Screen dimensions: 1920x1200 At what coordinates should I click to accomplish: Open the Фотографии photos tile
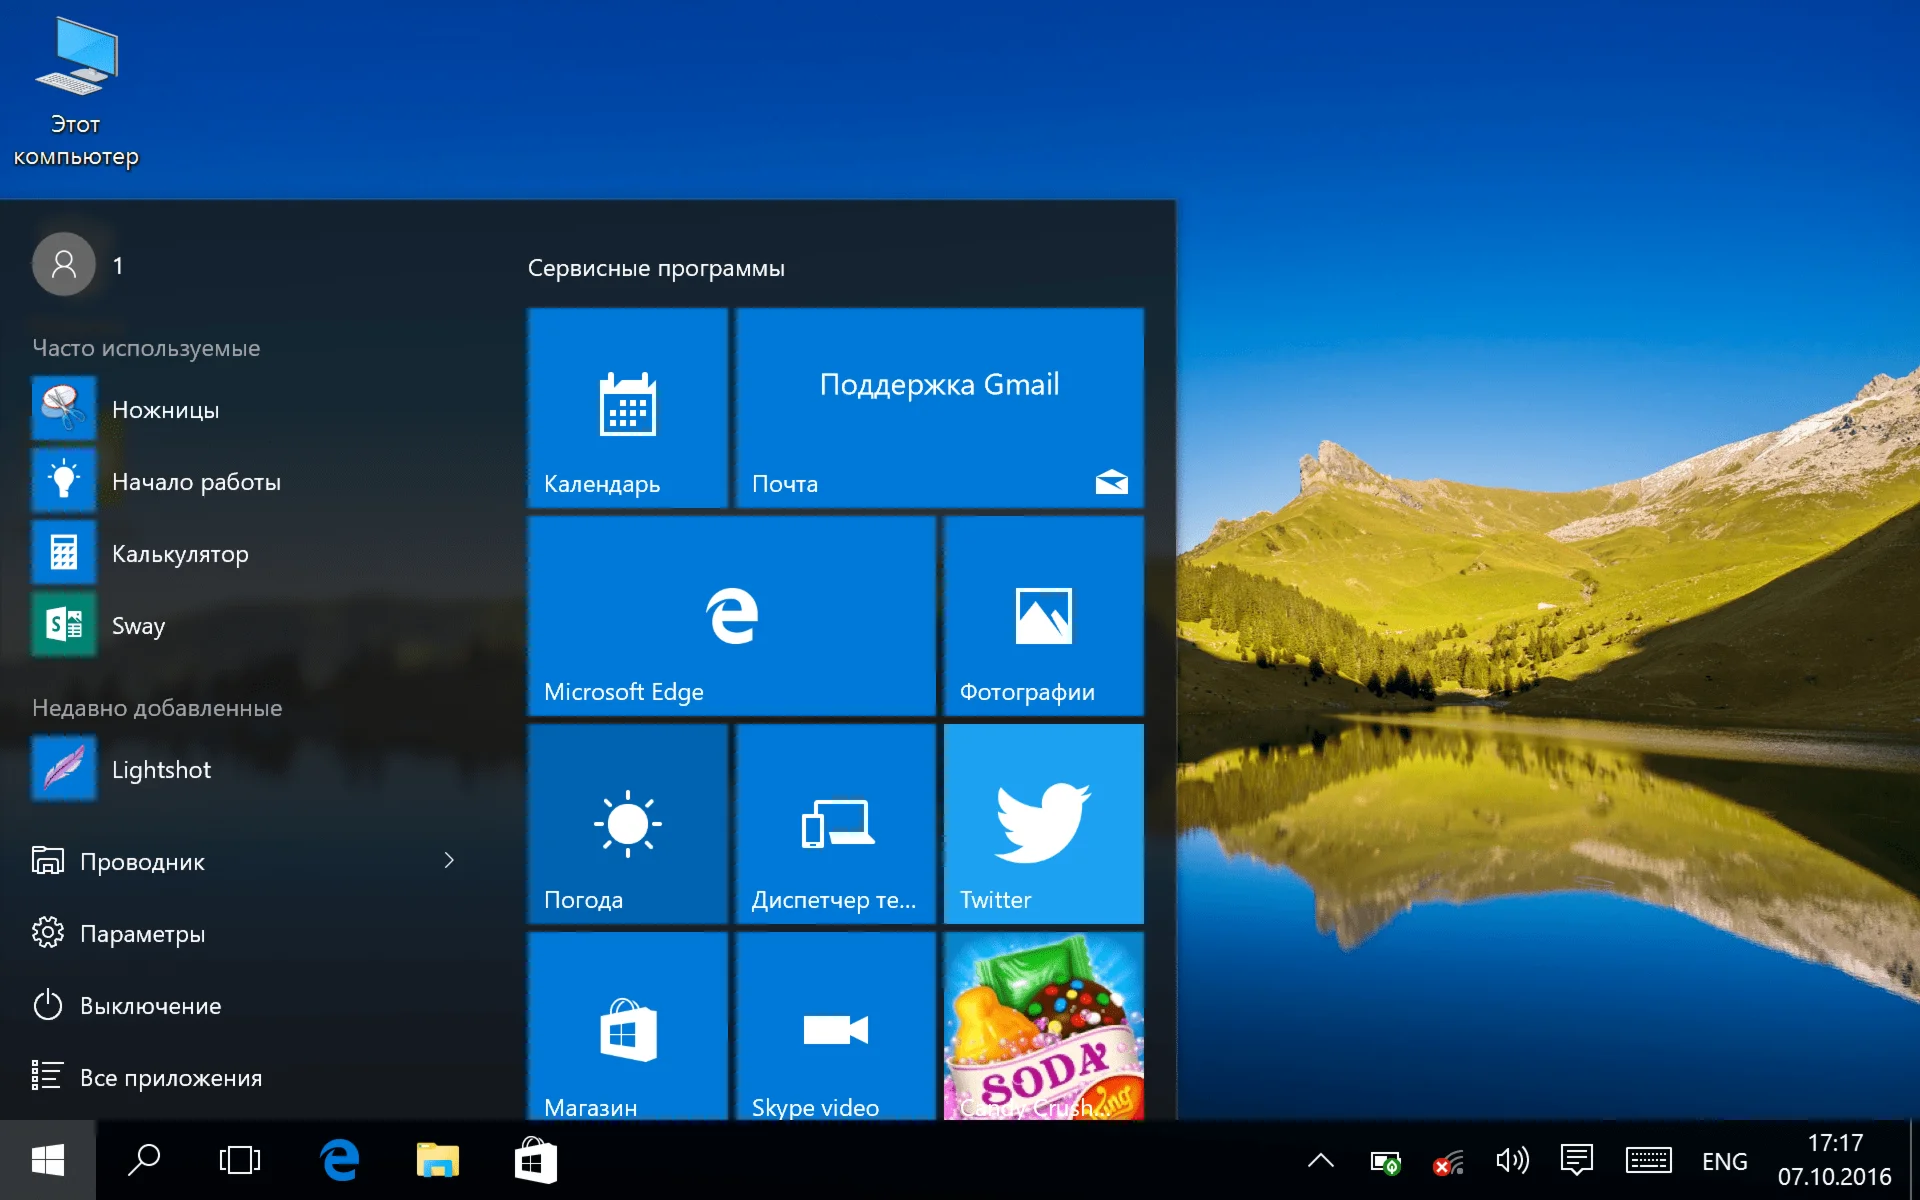point(1043,616)
